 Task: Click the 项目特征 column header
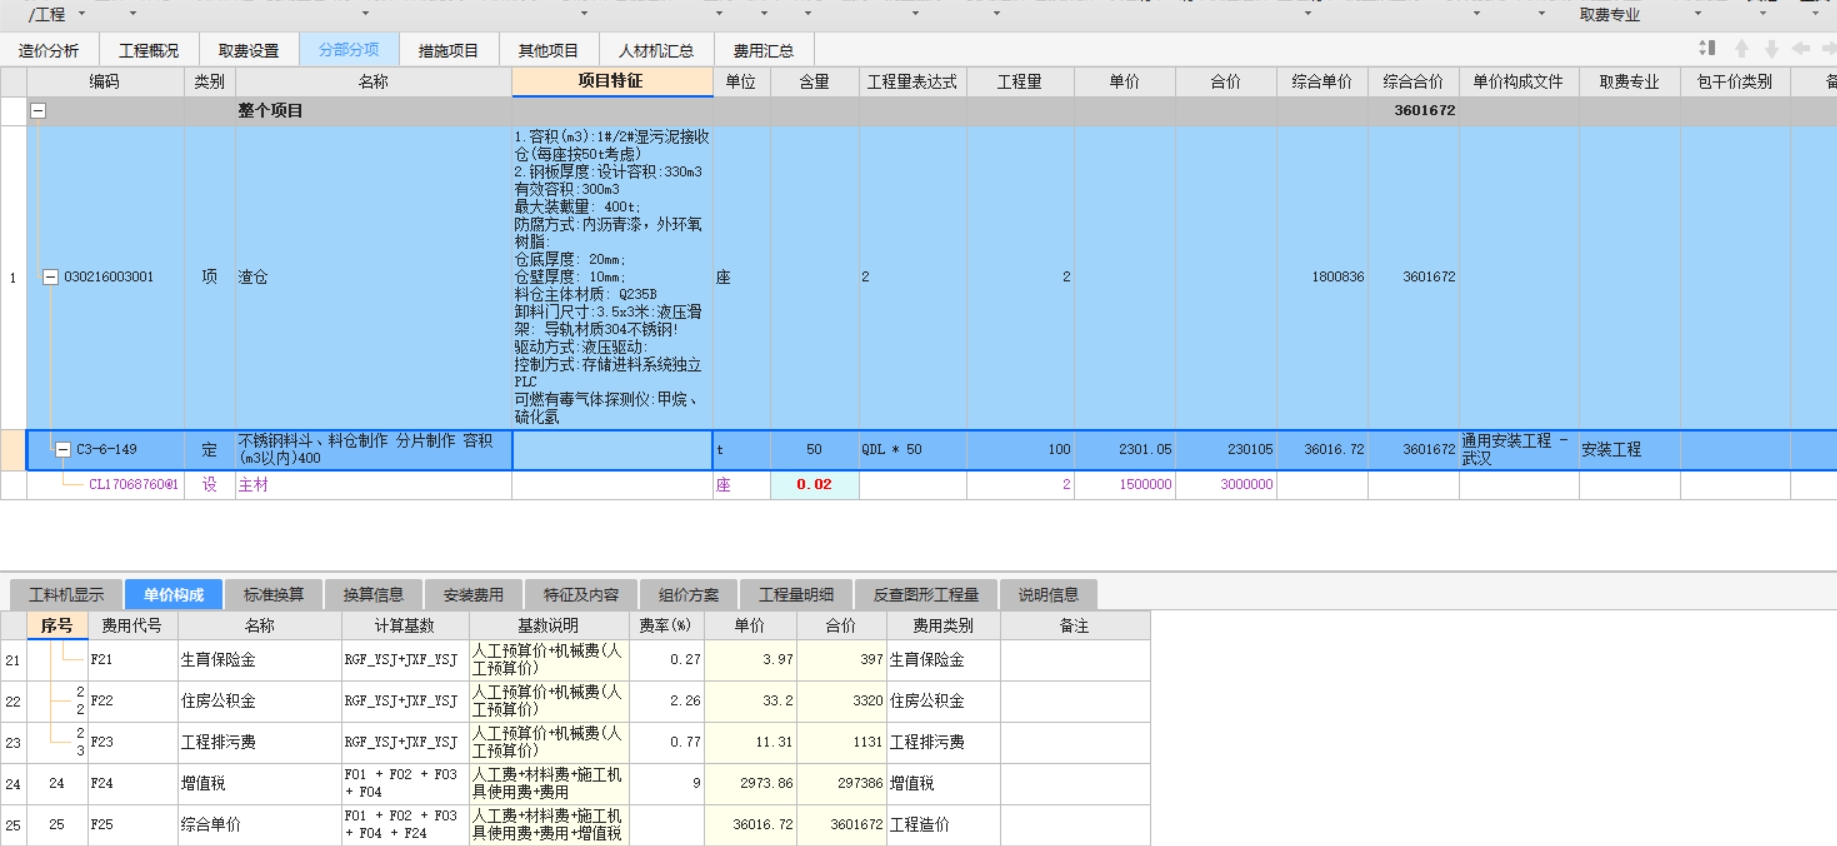612,82
